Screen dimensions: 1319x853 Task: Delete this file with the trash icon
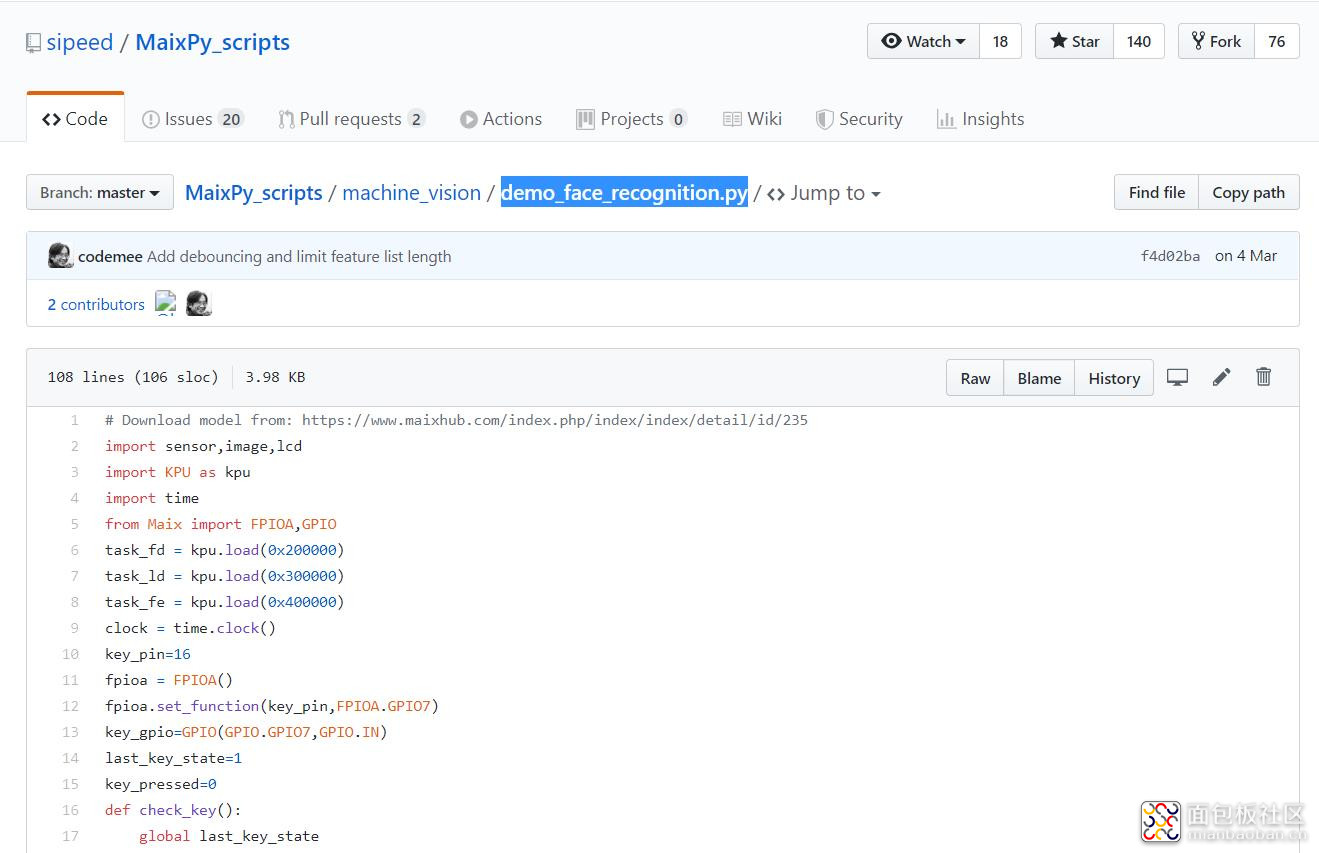[1264, 377]
